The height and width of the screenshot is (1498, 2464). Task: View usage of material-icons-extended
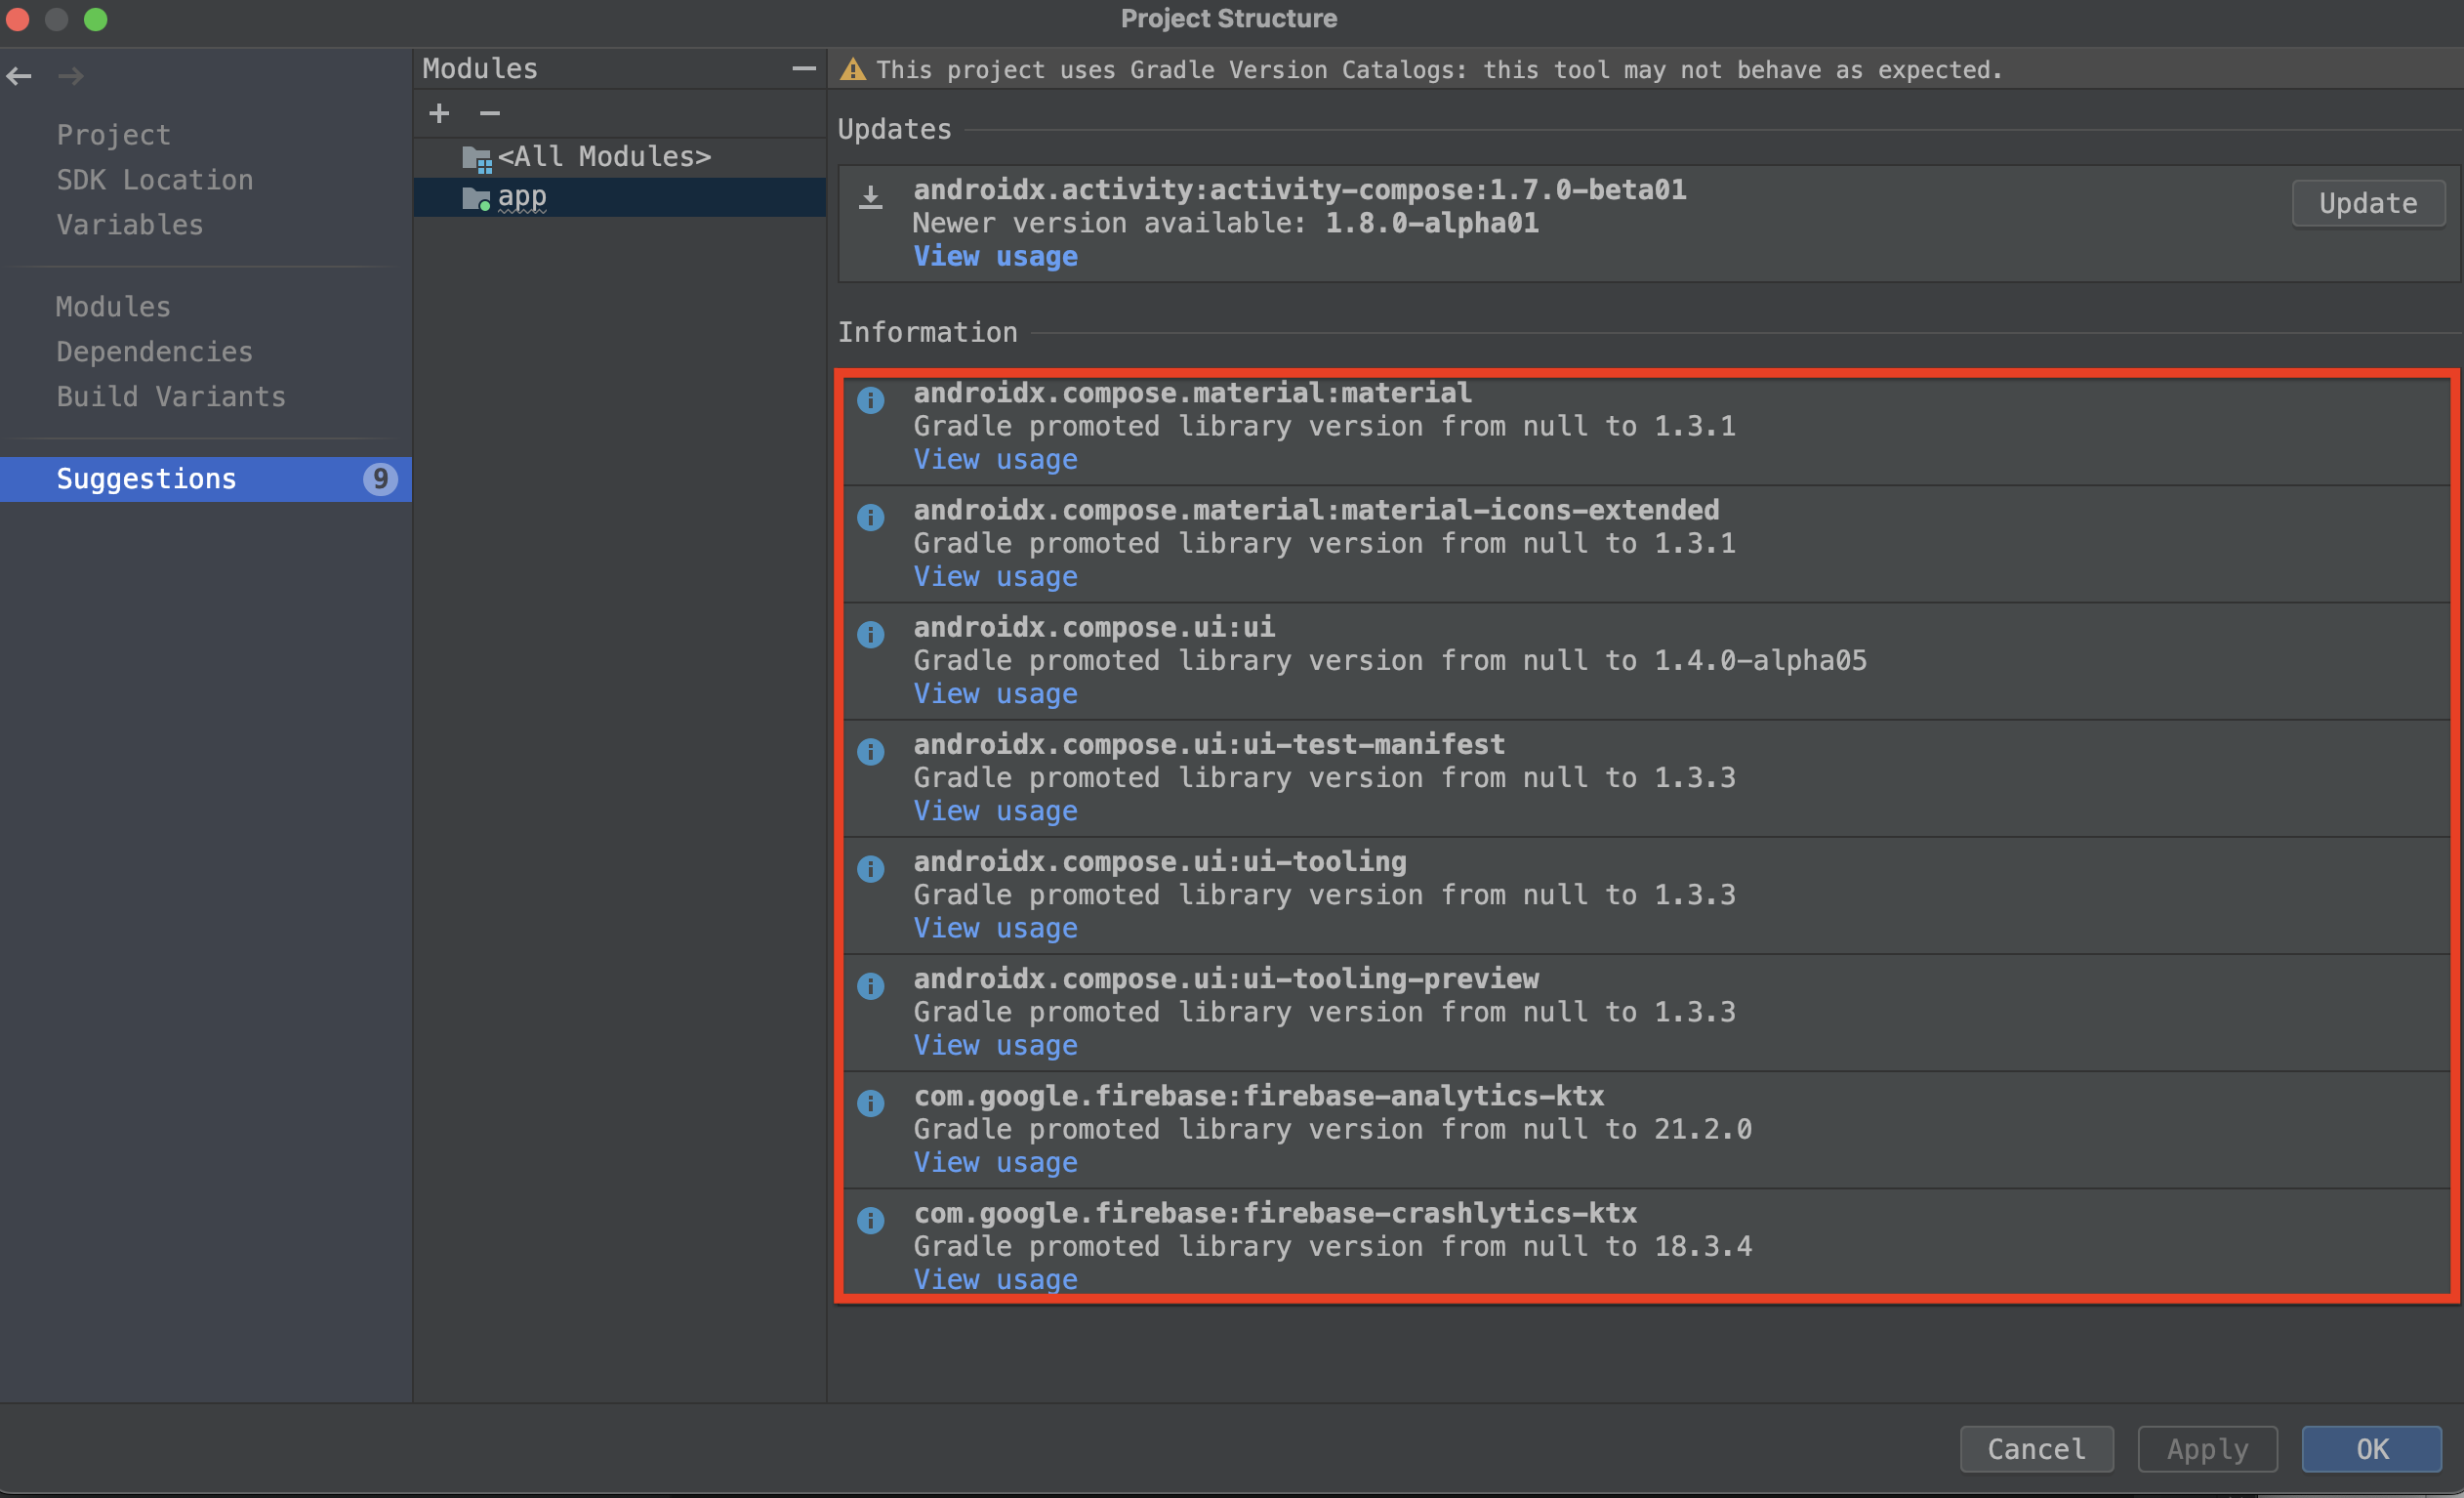[994, 576]
